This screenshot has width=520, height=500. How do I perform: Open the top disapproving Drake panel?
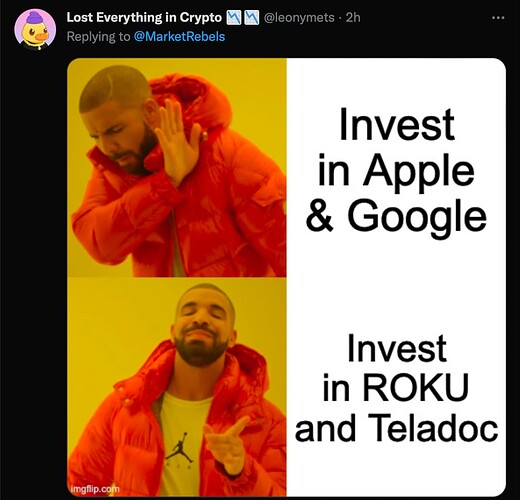click(x=177, y=168)
